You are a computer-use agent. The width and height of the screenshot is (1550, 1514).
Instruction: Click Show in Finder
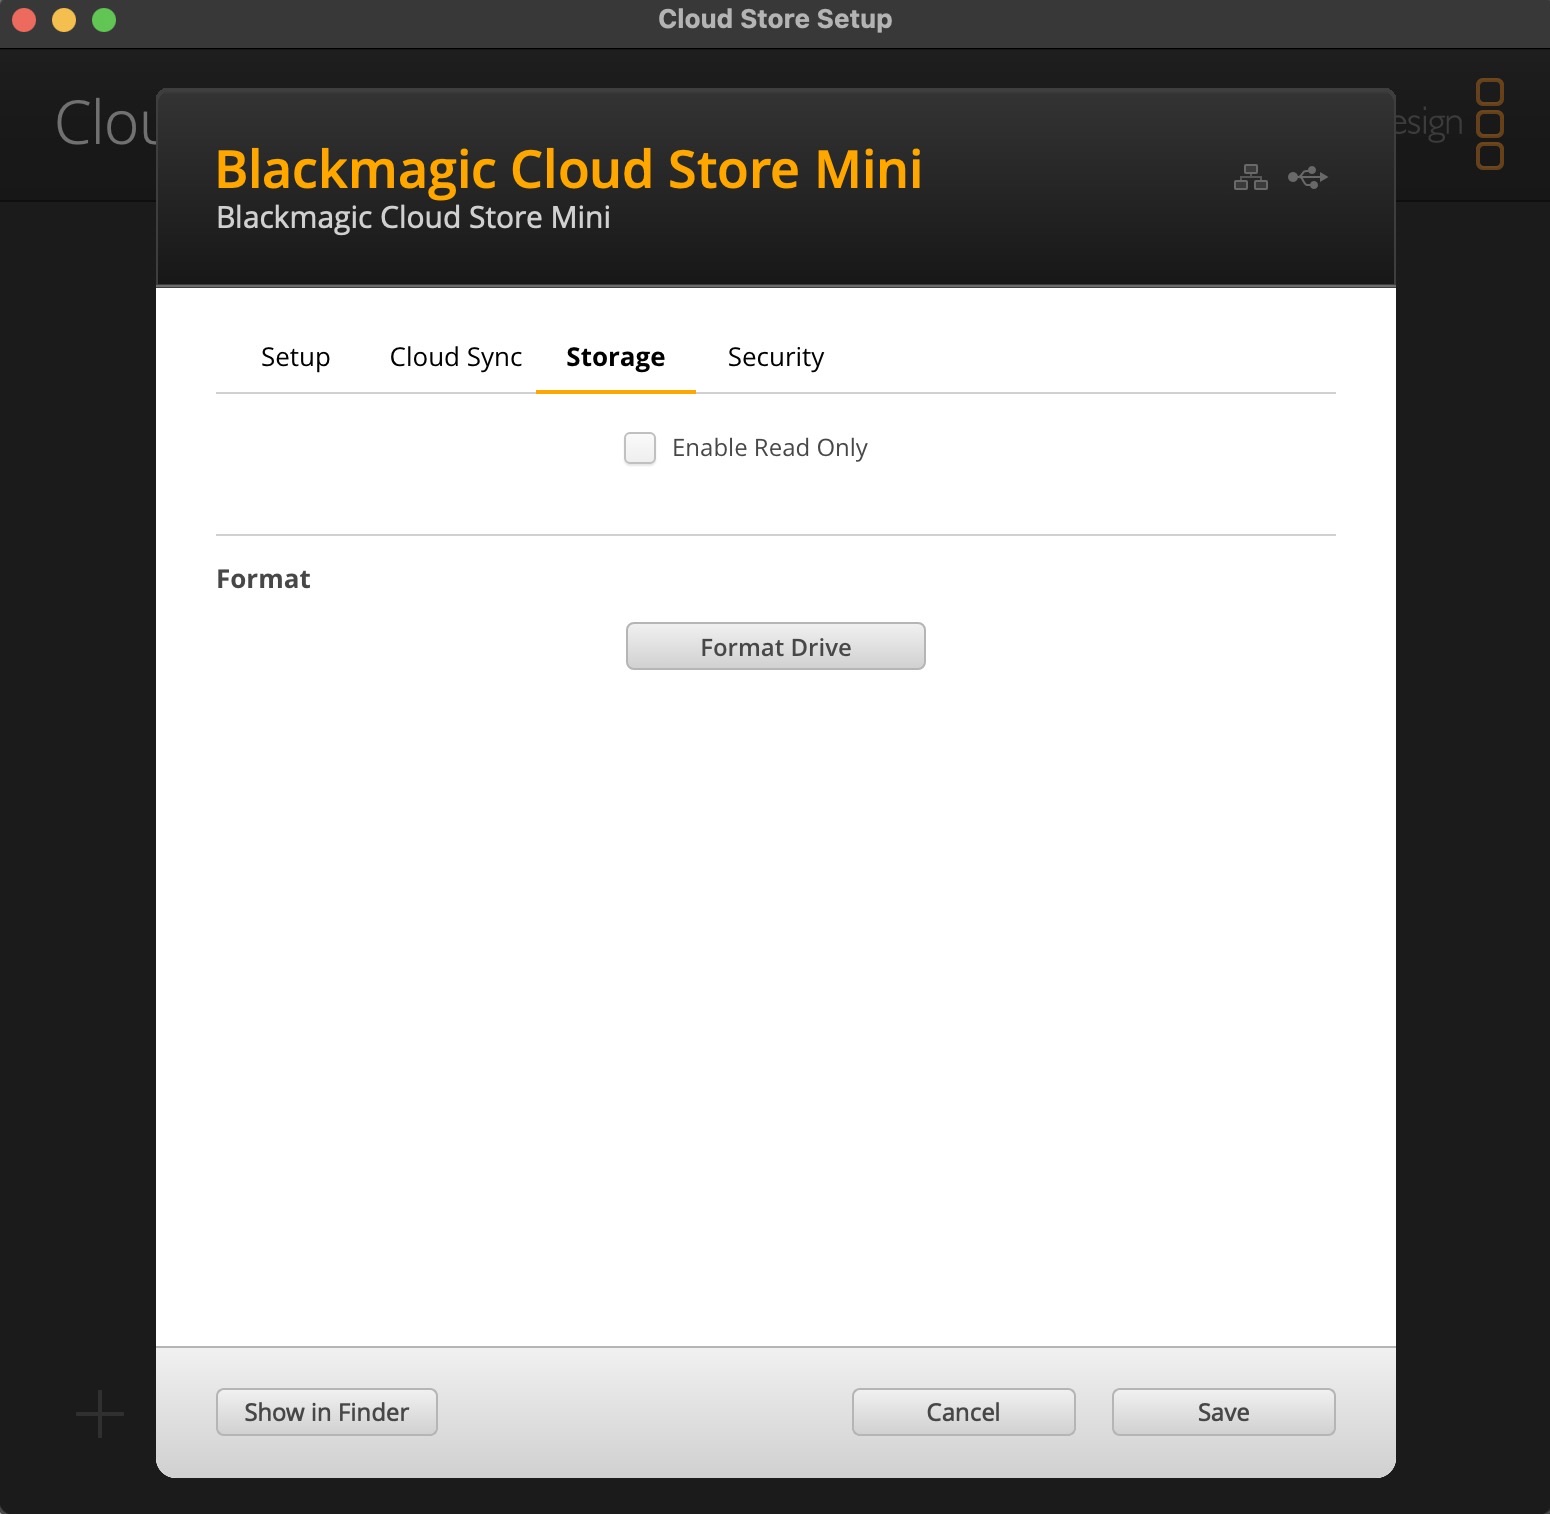(x=326, y=1412)
